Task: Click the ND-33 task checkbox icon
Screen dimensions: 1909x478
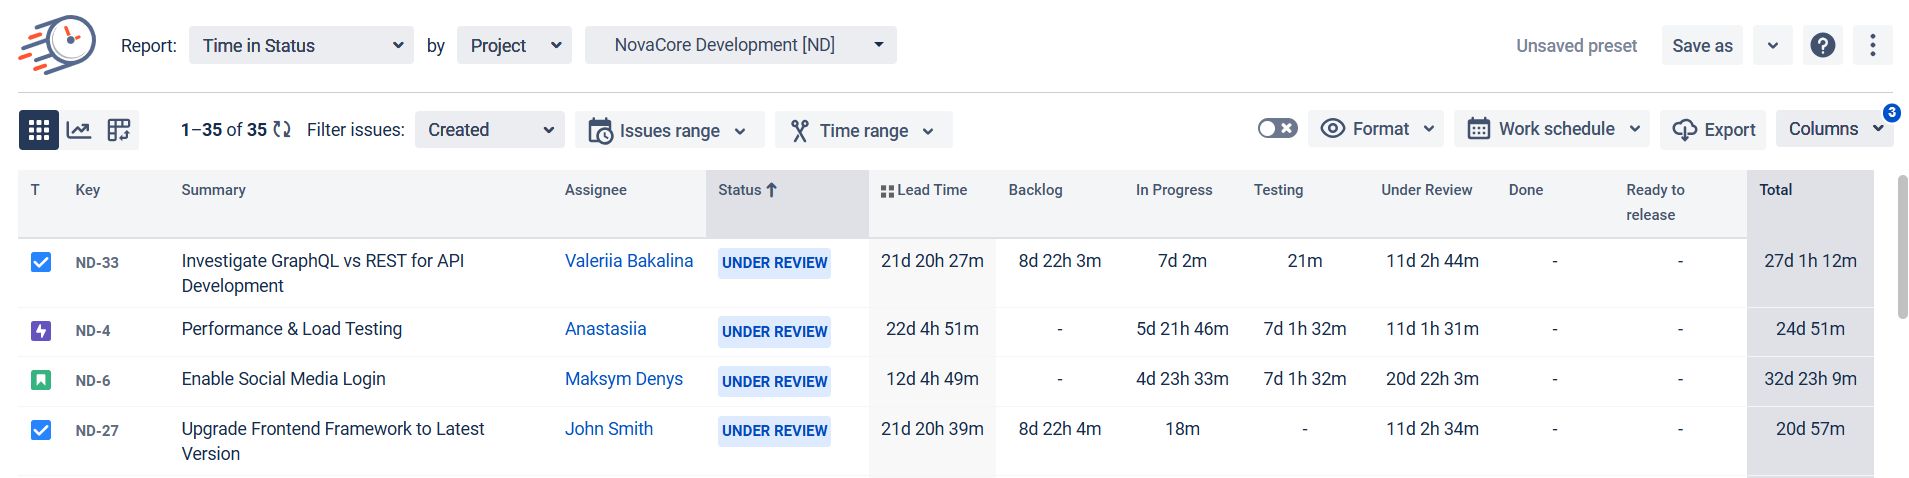Action: (41, 263)
